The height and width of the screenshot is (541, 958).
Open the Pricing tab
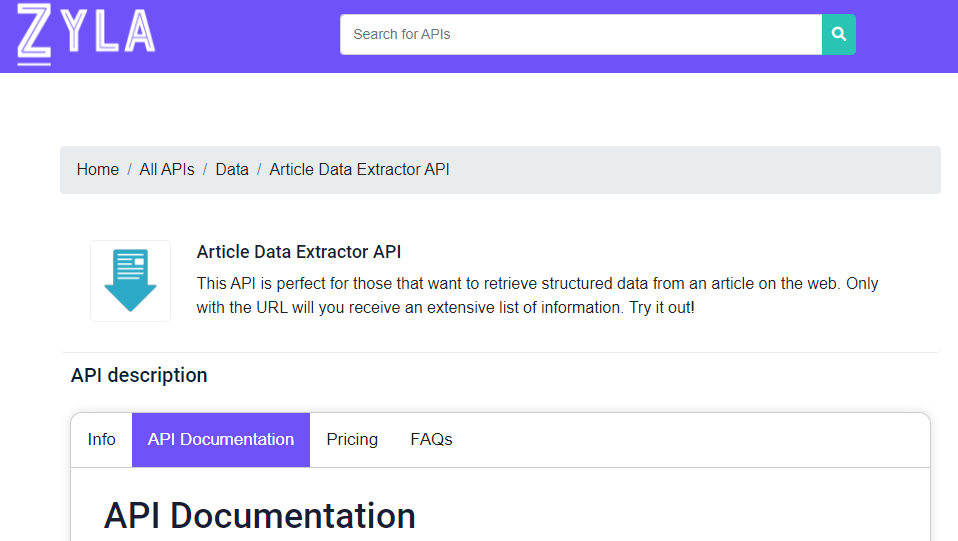click(352, 440)
